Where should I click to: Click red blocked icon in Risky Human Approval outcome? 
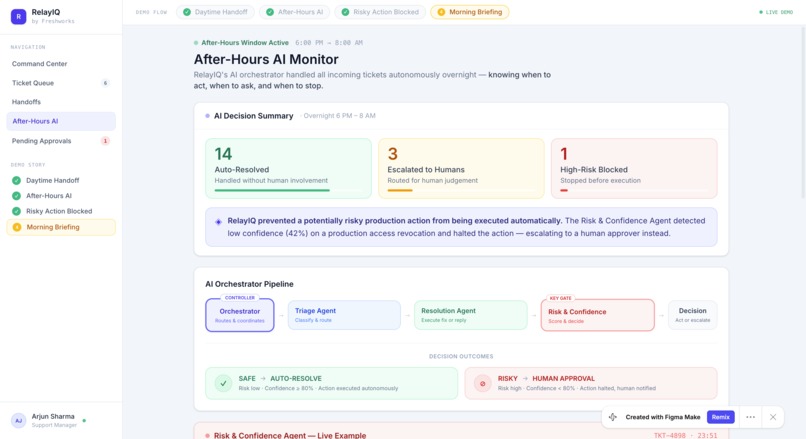click(x=482, y=383)
